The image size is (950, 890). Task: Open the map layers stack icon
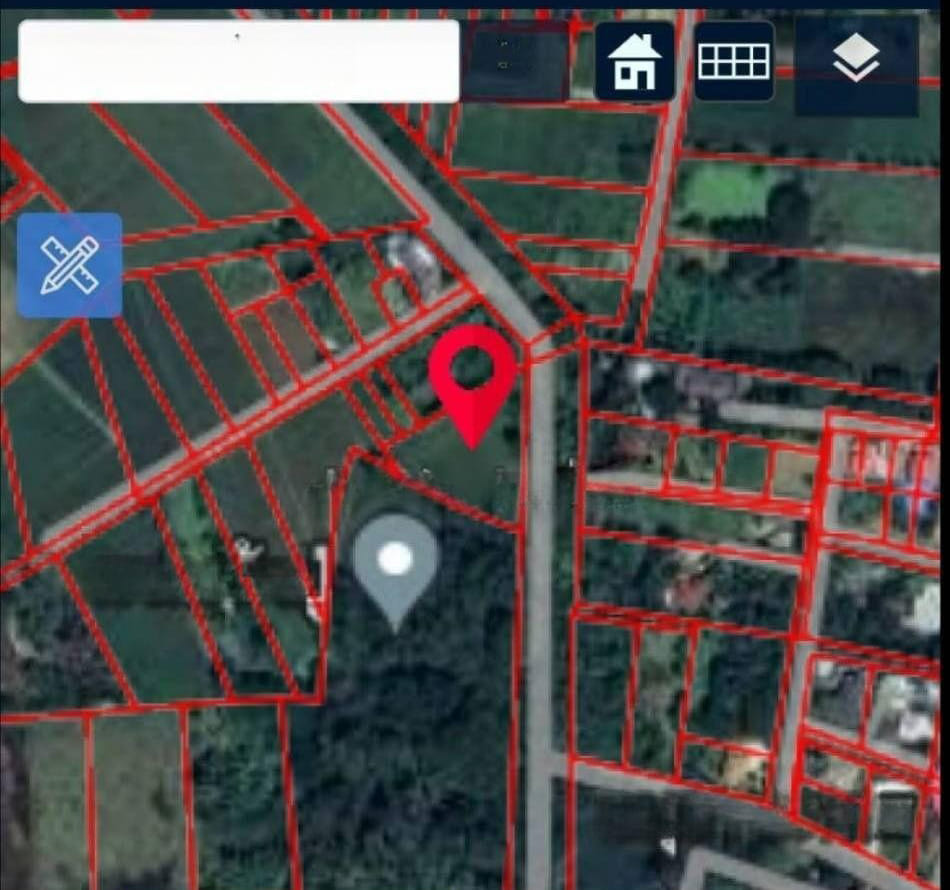point(856,62)
